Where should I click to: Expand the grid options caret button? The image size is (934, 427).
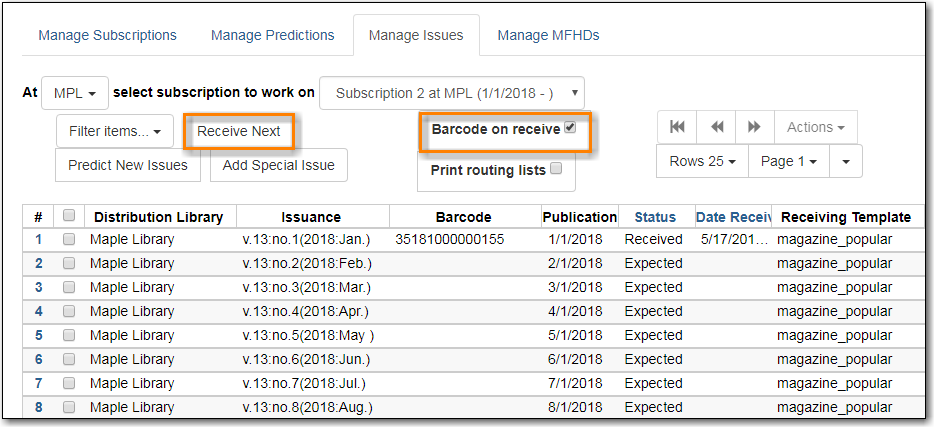tap(846, 161)
